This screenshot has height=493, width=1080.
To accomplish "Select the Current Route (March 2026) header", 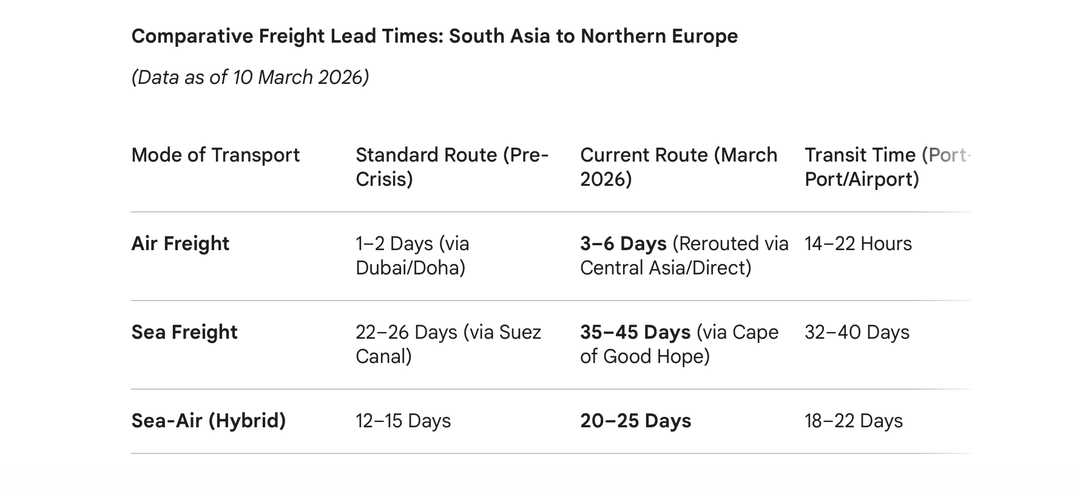I will [678, 167].
